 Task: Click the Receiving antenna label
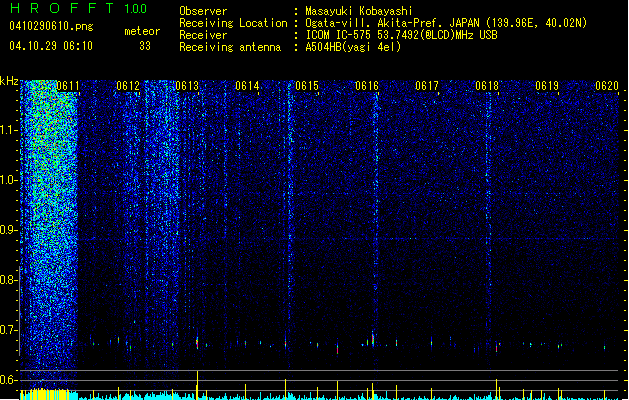pyautogui.click(x=230, y=47)
